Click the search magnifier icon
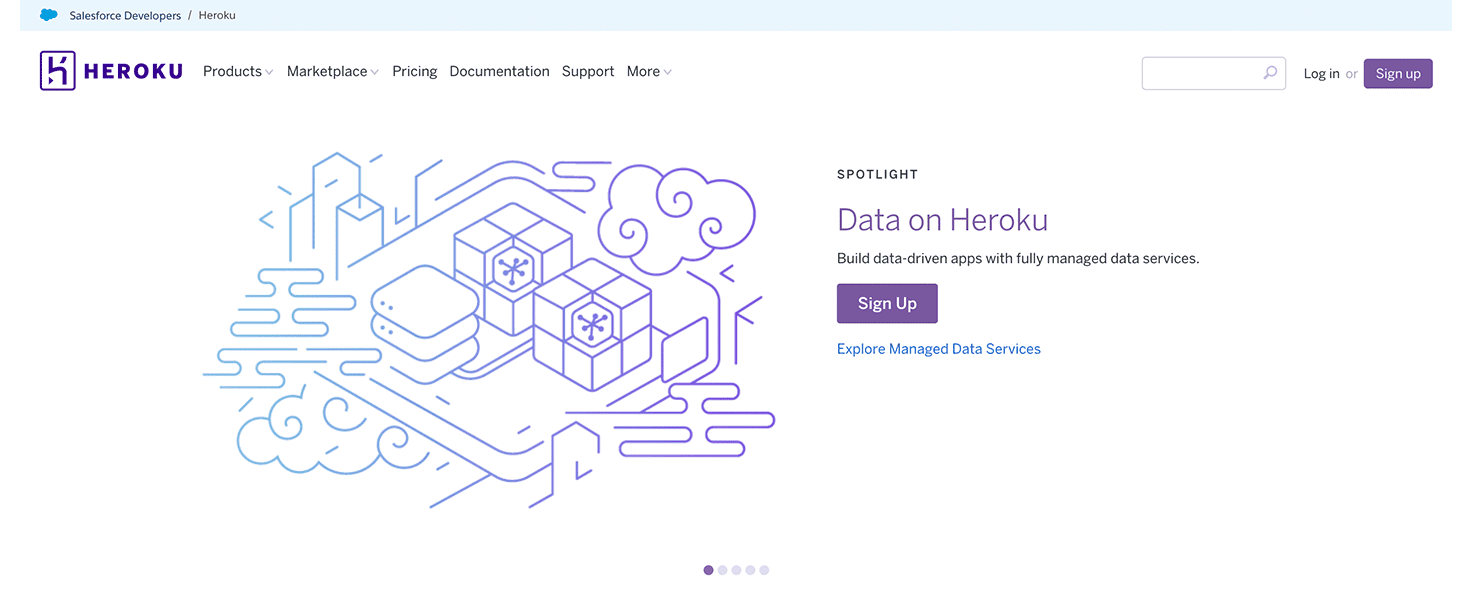The height and width of the screenshot is (600, 1472). pyautogui.click(x=1269, y=72)
